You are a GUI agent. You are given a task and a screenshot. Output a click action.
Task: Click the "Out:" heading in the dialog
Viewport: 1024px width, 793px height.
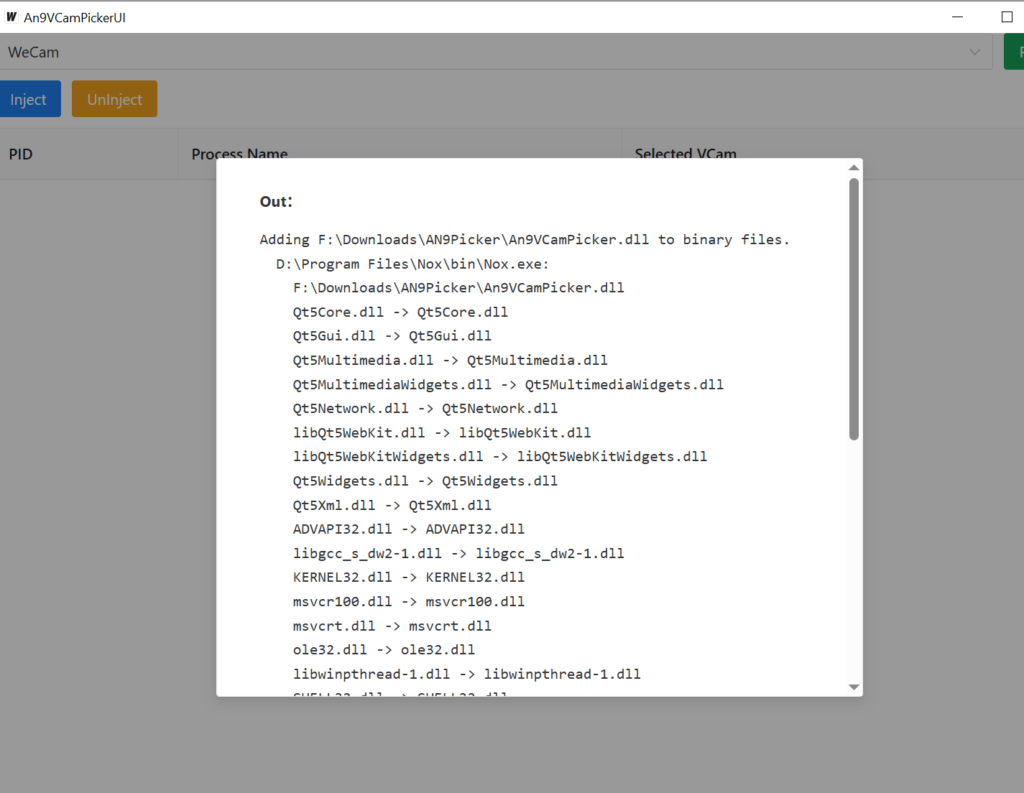(276, 202)
